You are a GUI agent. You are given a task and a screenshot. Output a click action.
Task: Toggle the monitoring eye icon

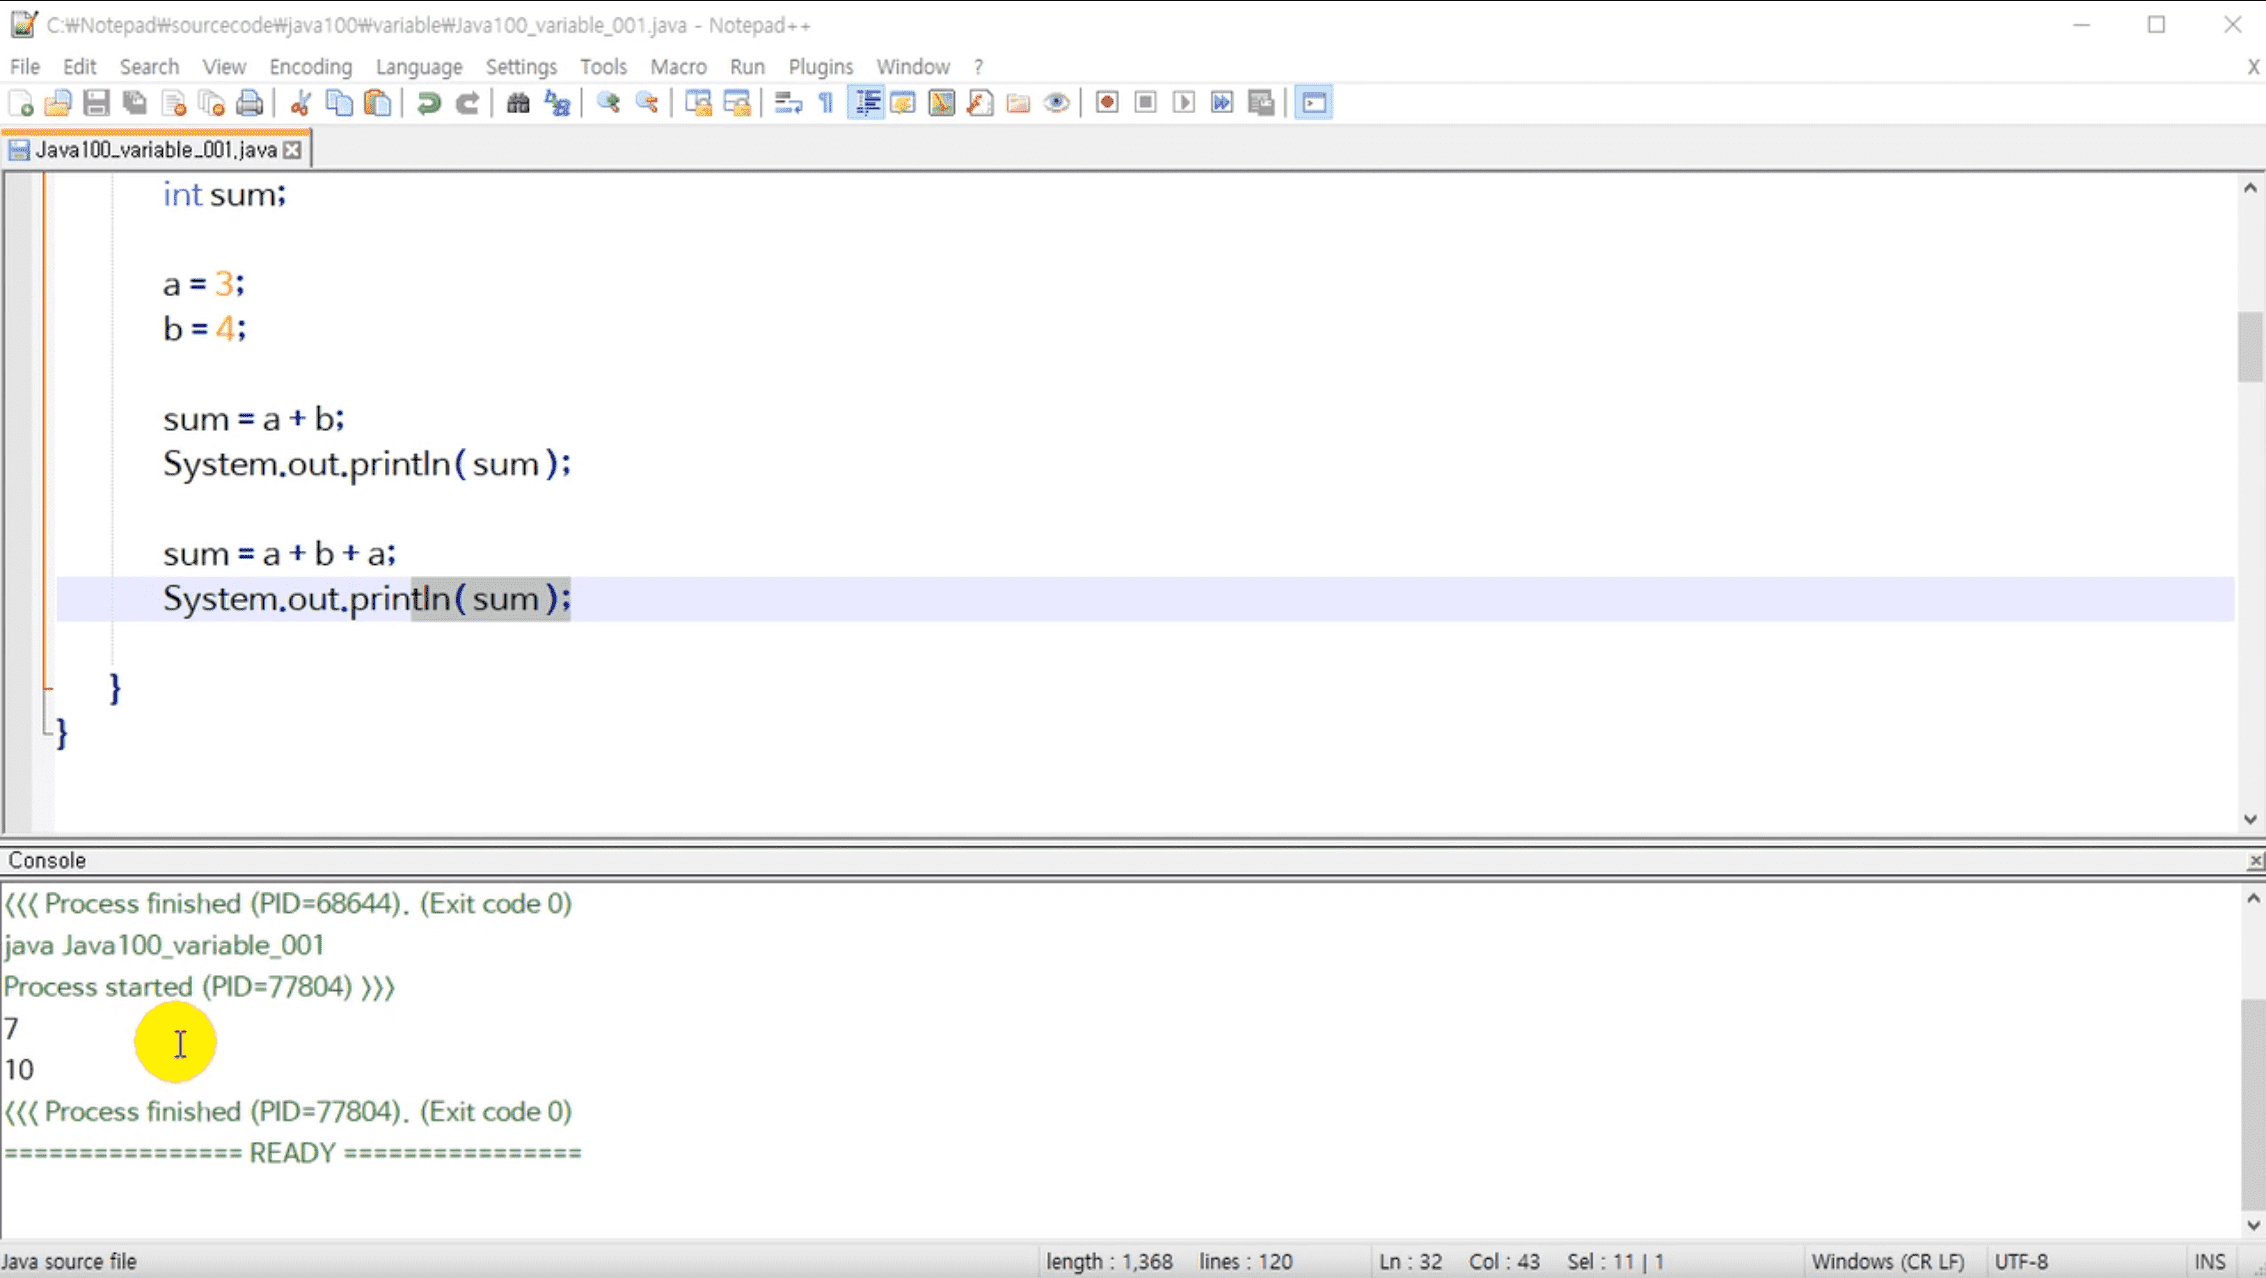(1057, 103)
